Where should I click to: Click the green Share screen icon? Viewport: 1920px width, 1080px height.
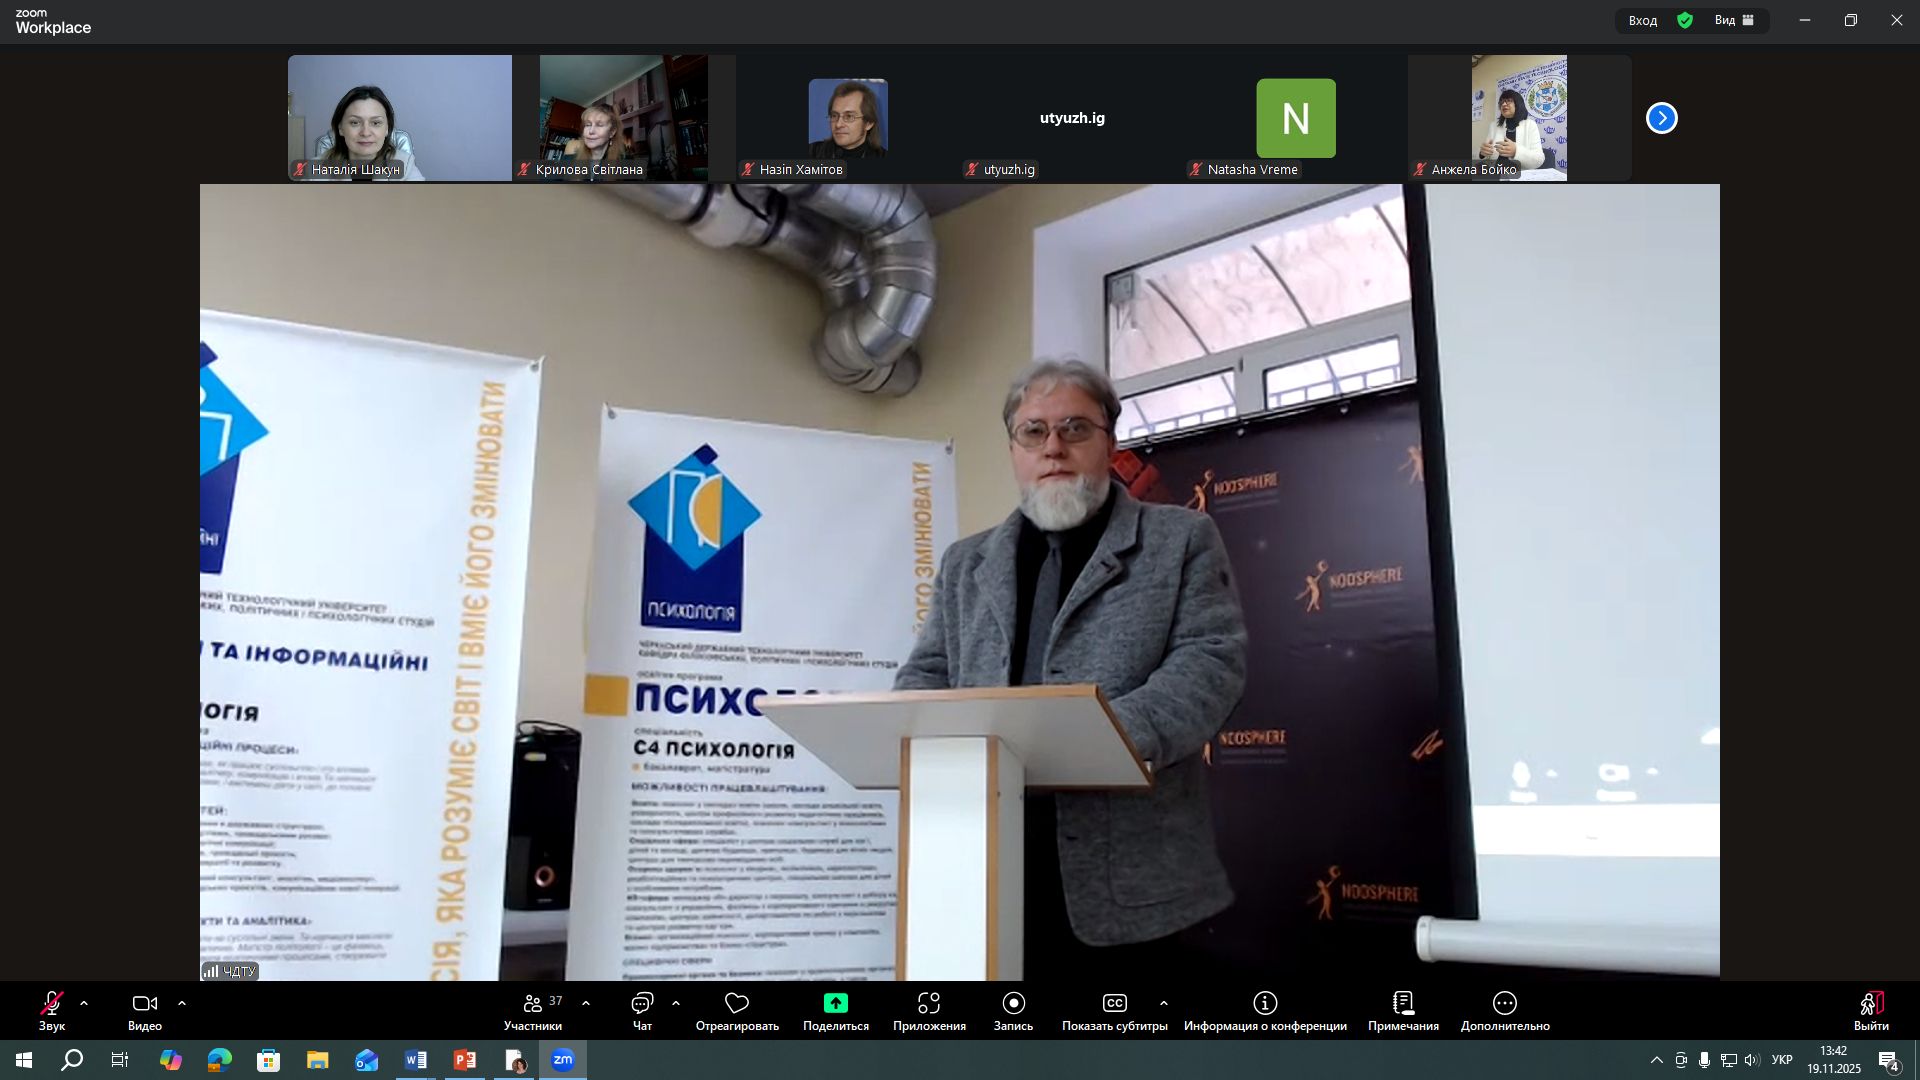(835, 1003)
